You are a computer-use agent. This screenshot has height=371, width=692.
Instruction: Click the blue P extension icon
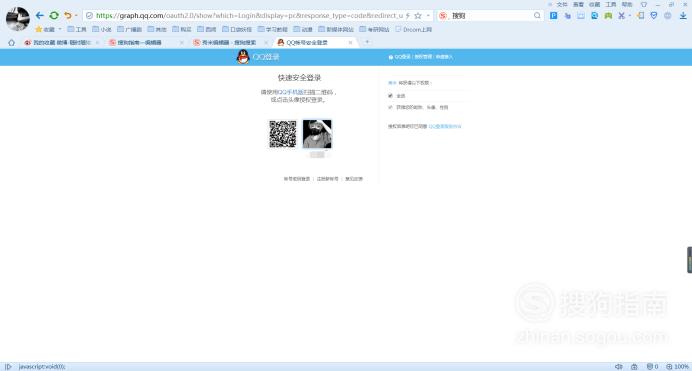pyautogui.click(x=553, y=15)
